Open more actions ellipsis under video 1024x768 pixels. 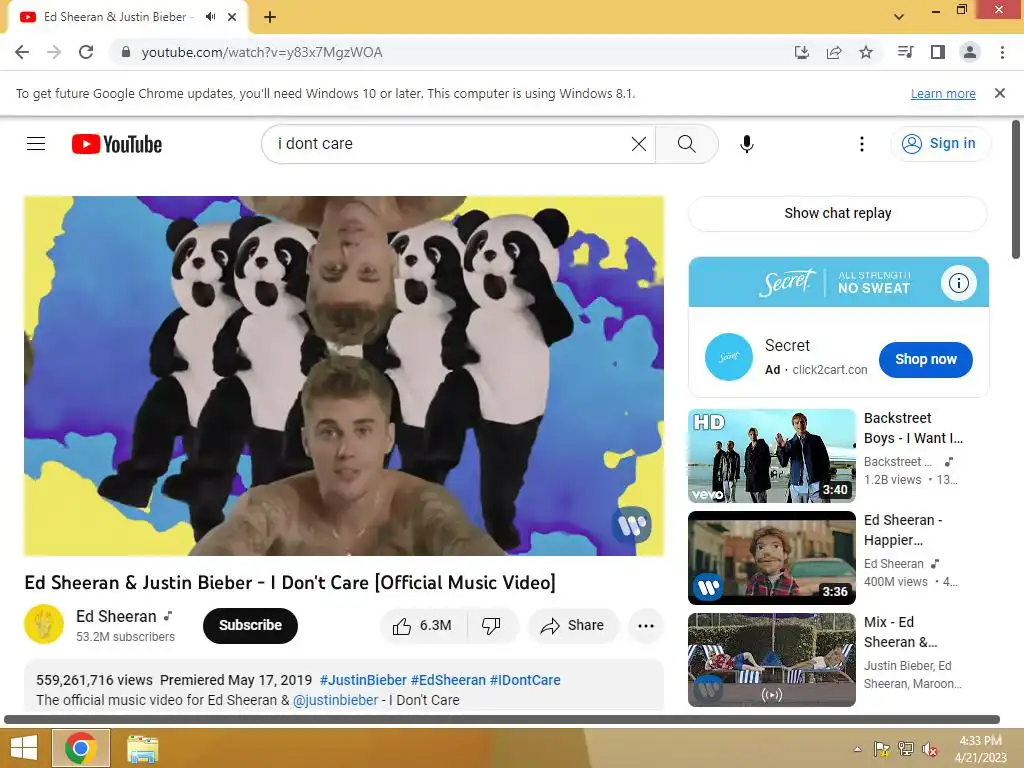tap(646, 626)
